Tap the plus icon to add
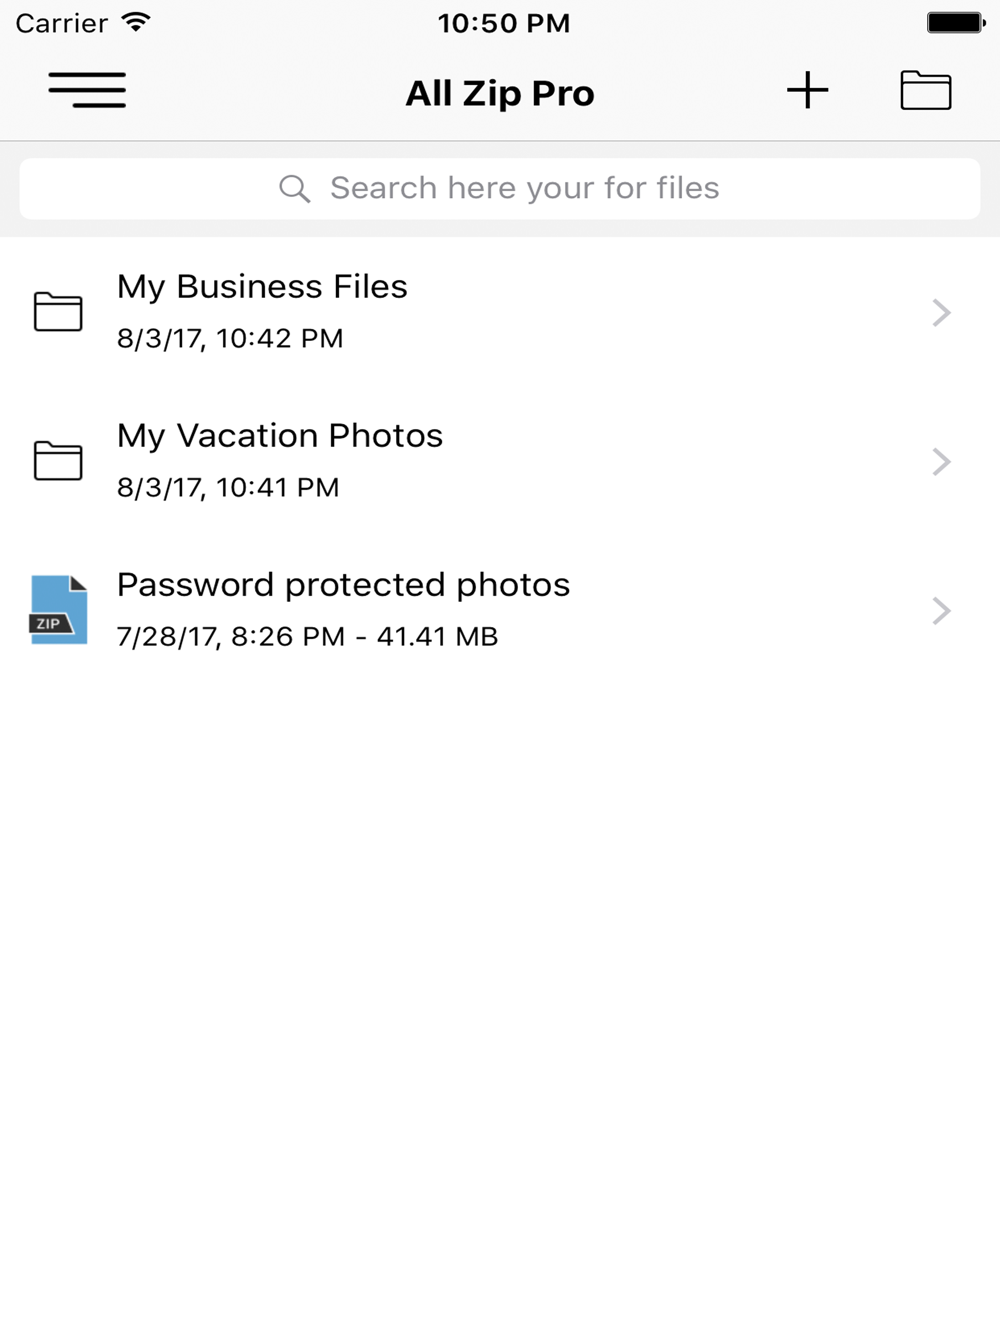The width and height of the screenshot is (1000, 1334). (807, 90)
